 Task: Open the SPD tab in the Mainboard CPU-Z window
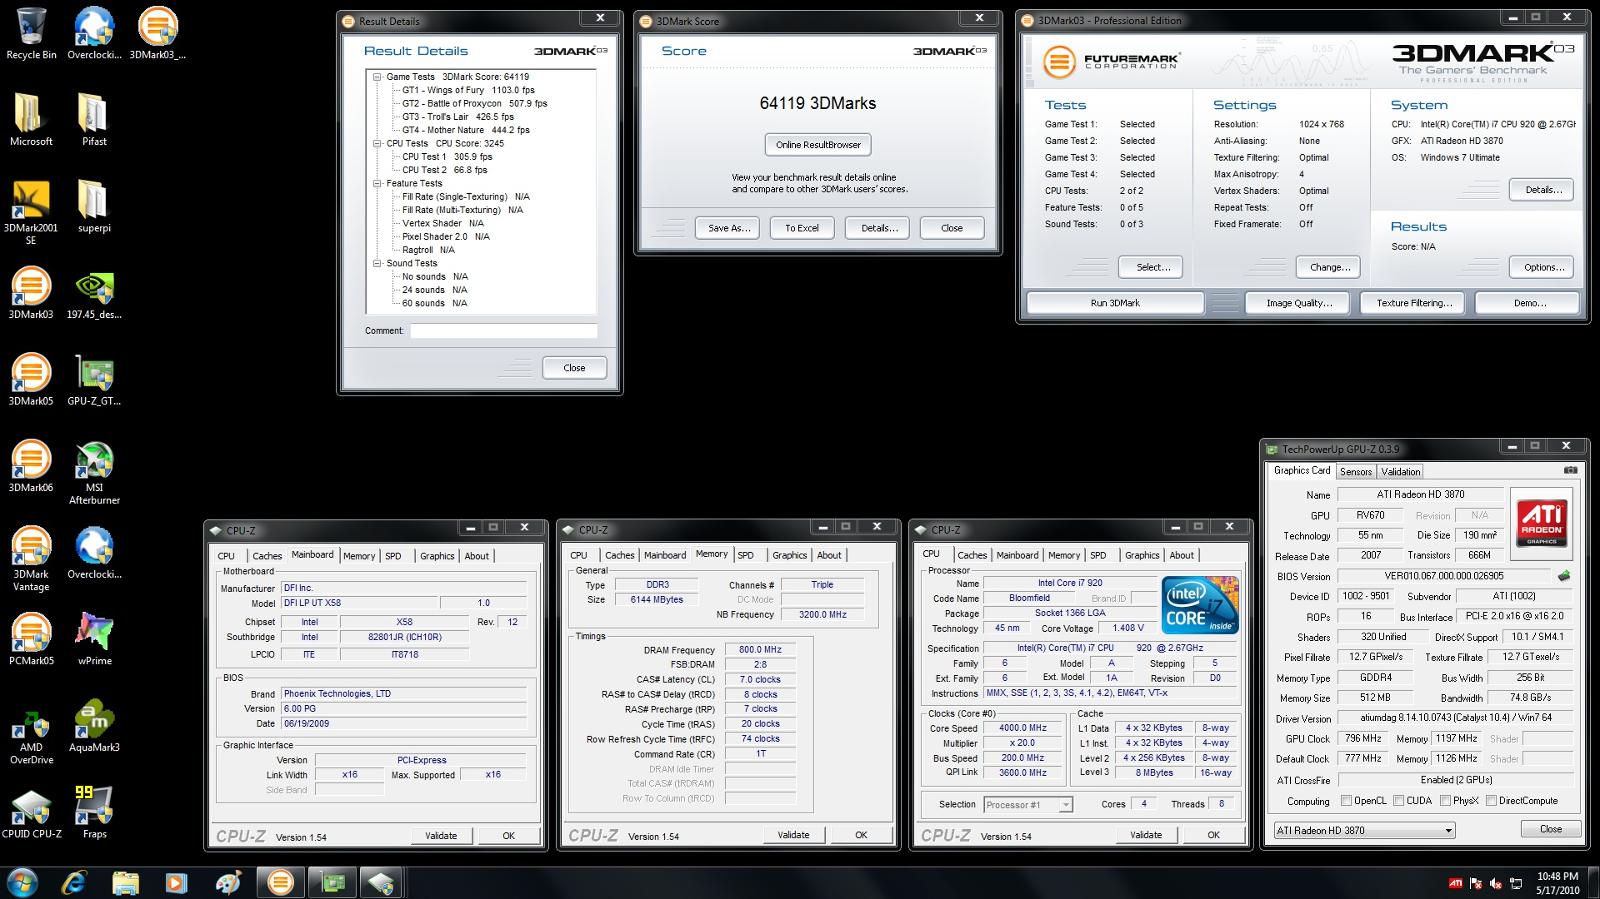pos(393,556)
